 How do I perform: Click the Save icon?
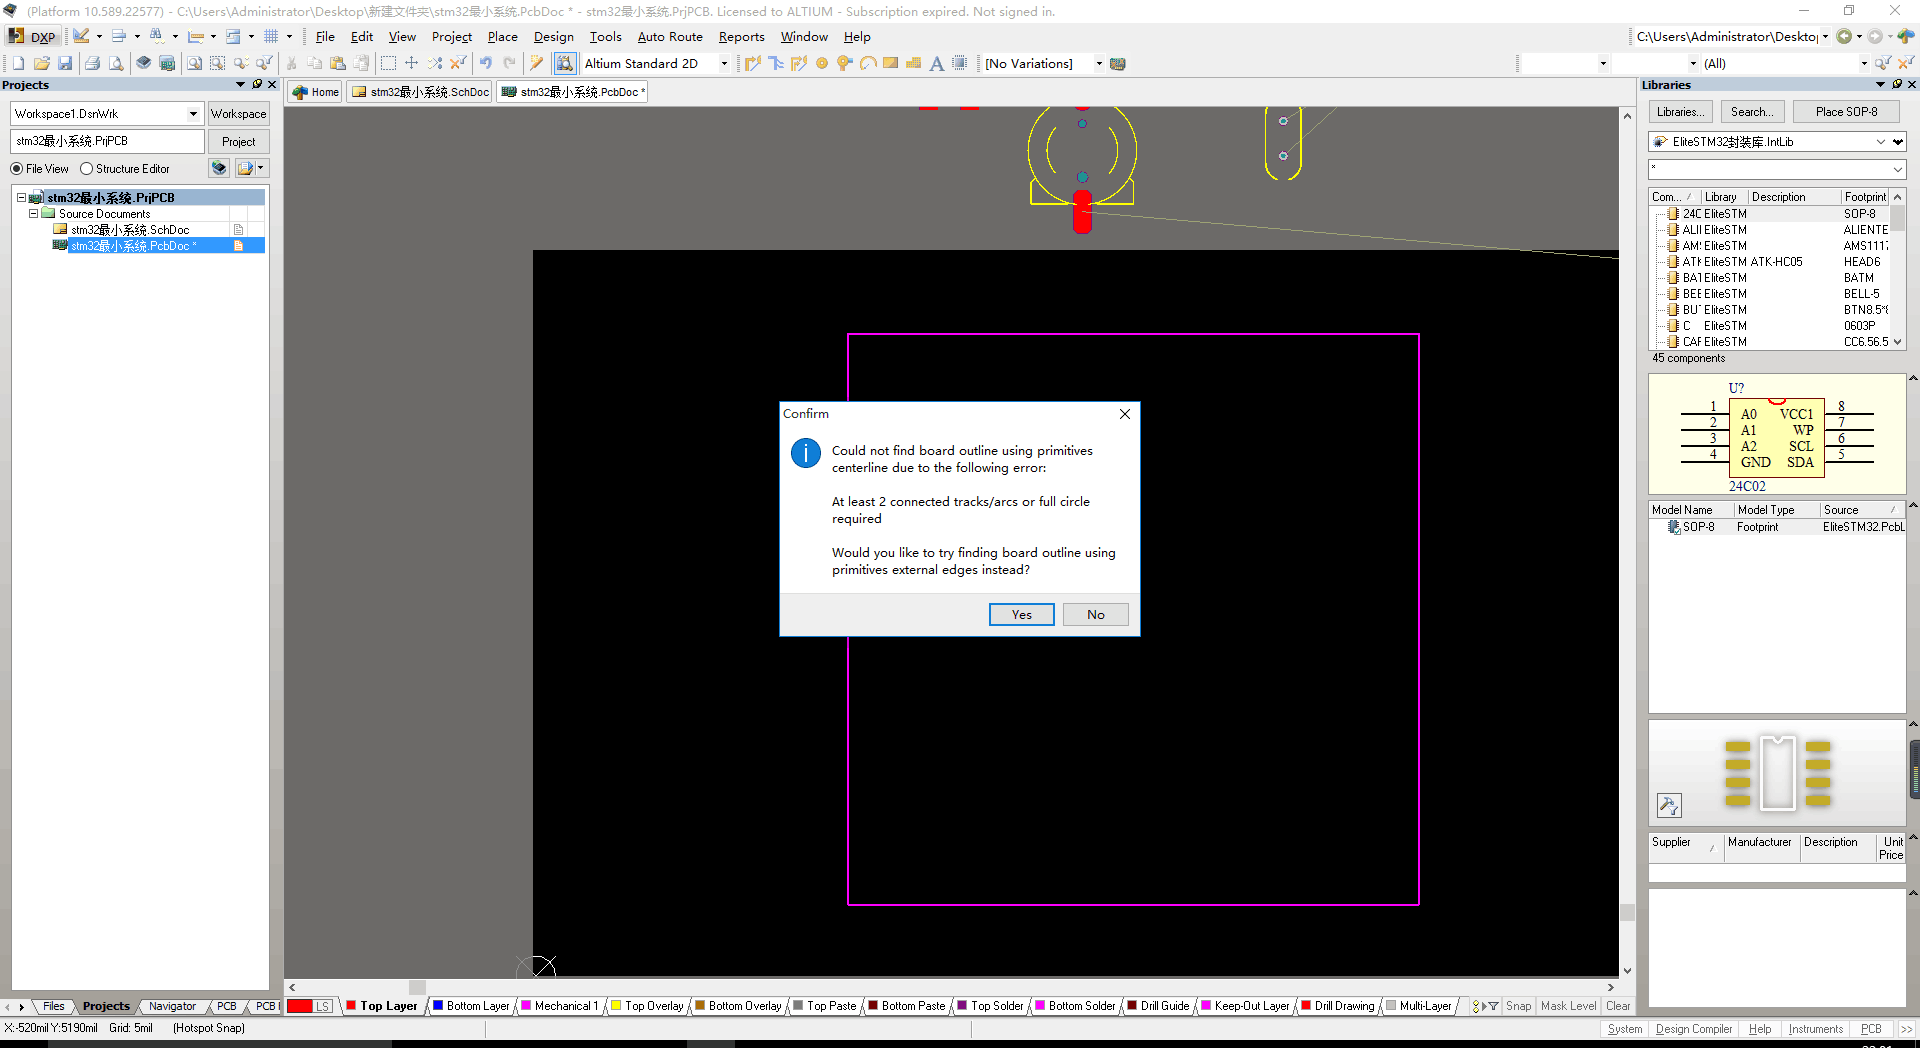click(65, 63)
